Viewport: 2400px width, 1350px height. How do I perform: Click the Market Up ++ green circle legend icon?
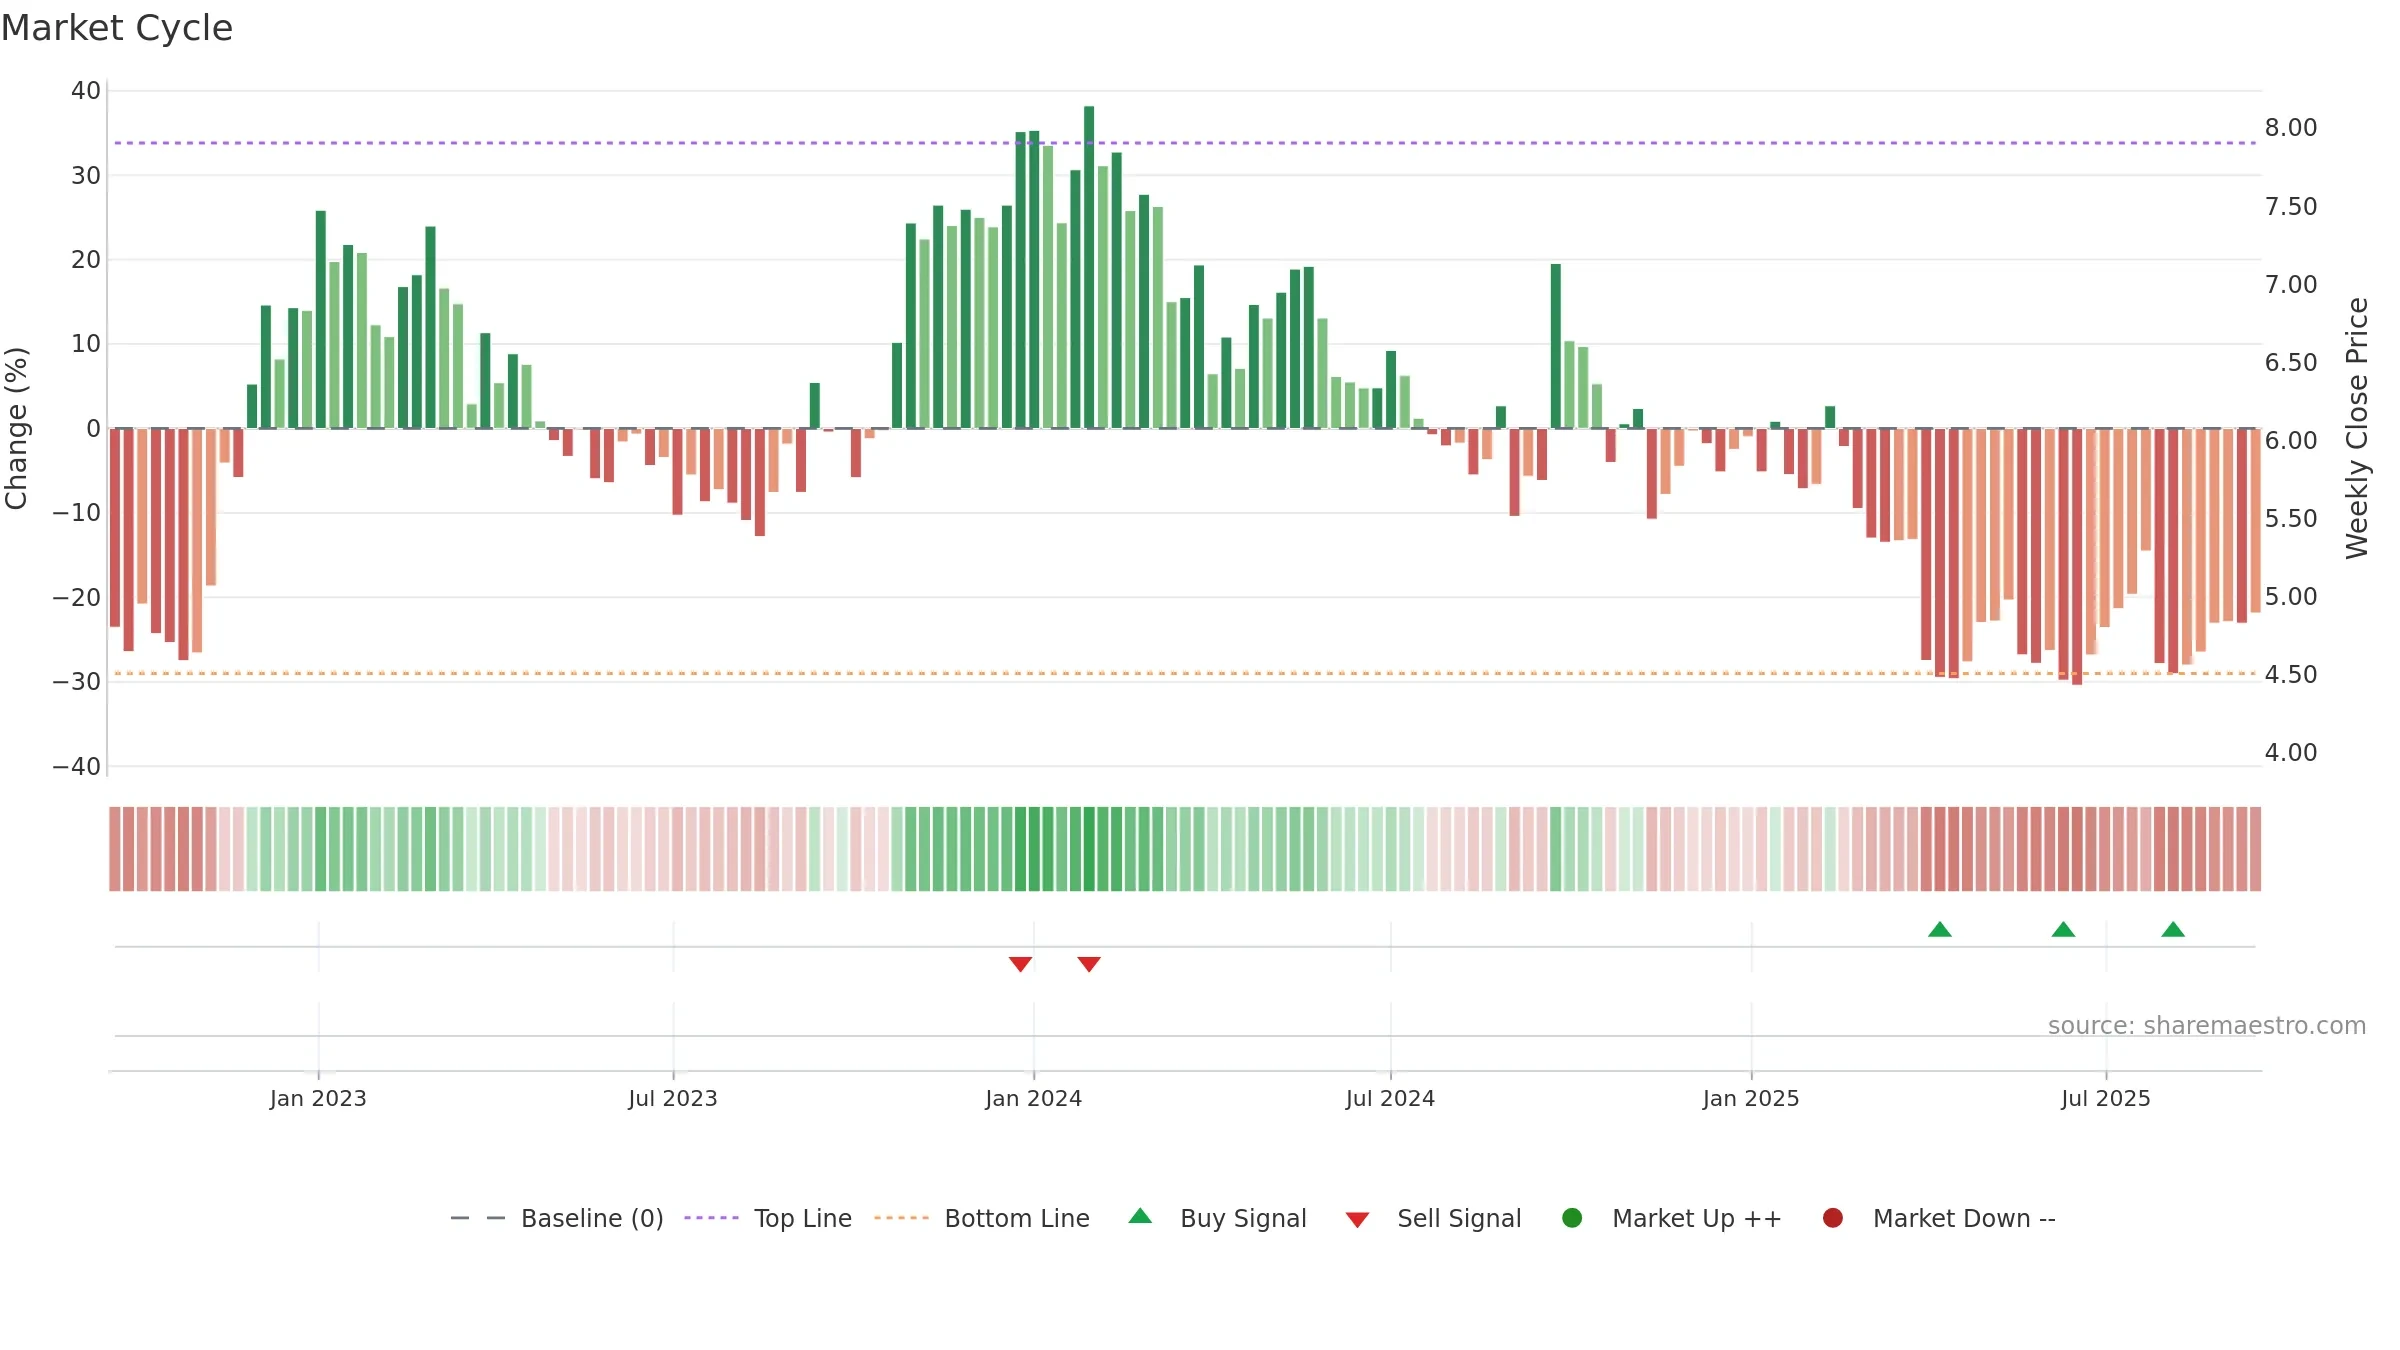pos(1572,1218)
